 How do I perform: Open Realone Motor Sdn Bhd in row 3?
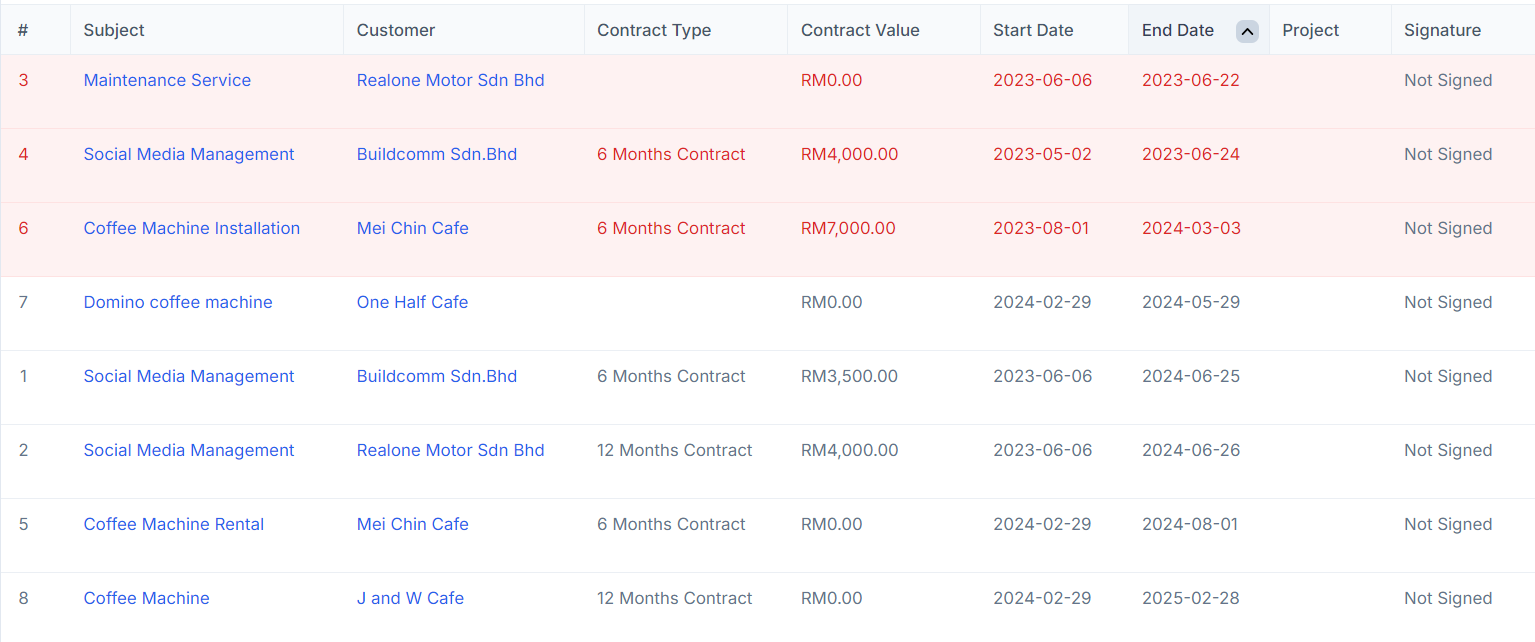click(450, 80)
